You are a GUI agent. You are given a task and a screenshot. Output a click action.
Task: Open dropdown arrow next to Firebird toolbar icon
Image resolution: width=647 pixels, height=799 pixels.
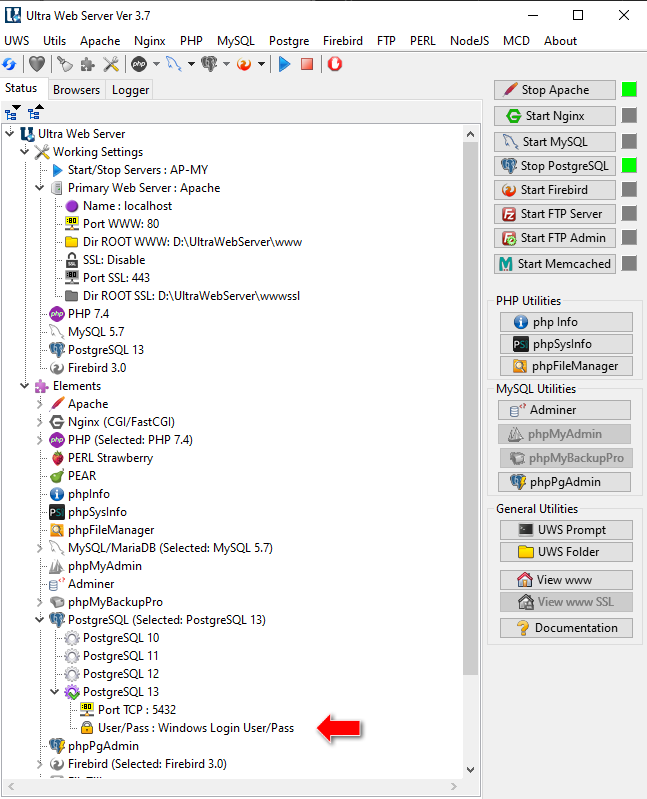(261, 64)
